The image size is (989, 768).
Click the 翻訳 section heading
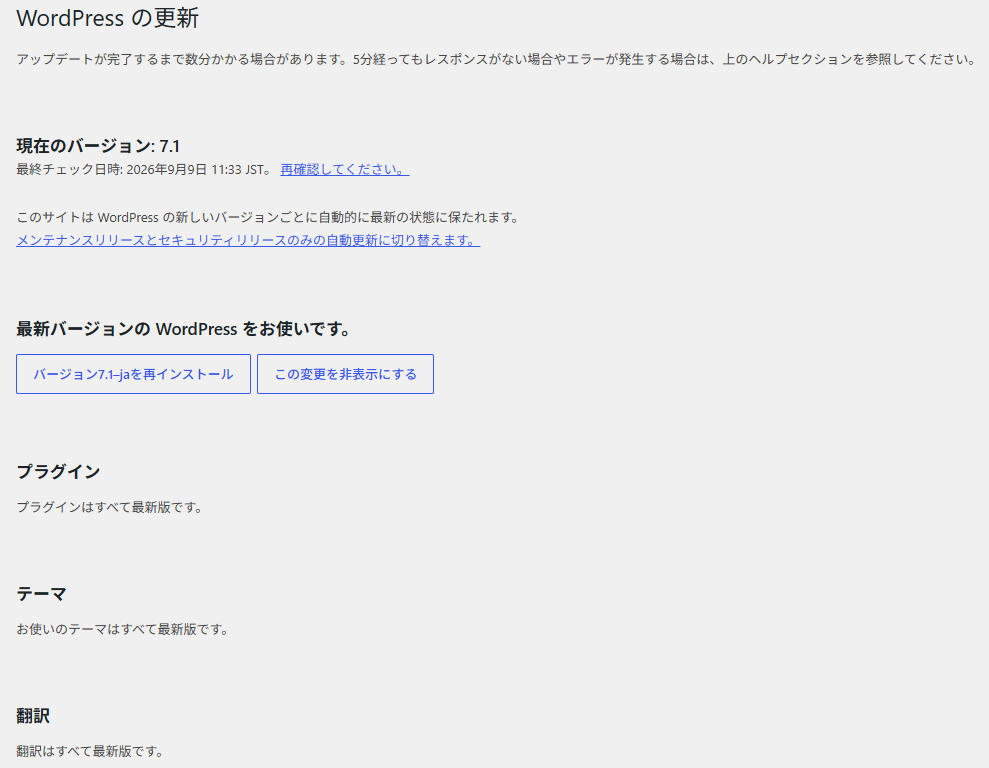click(33, 716)
